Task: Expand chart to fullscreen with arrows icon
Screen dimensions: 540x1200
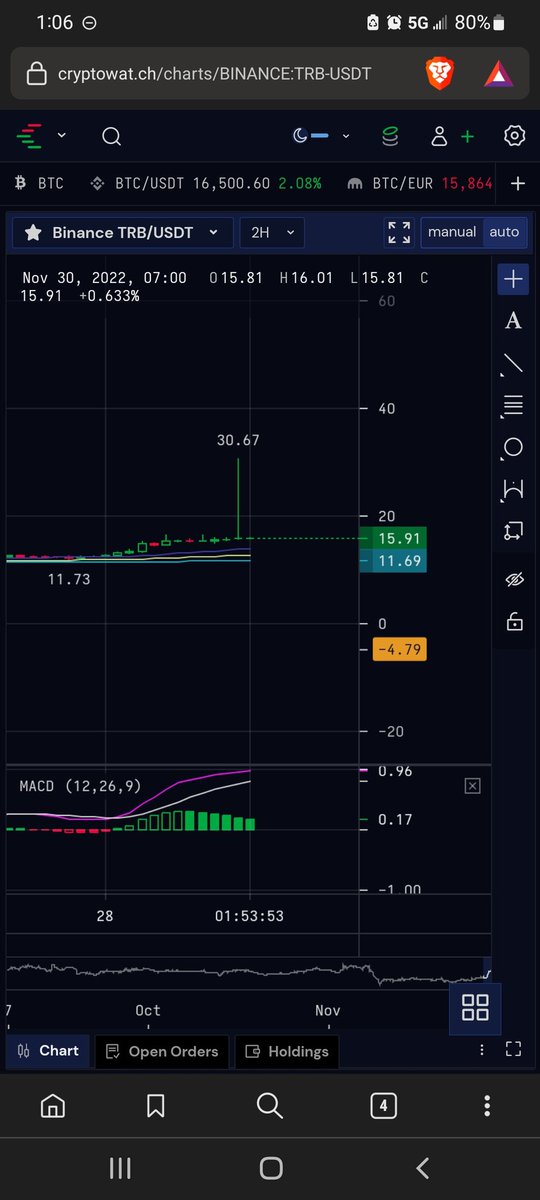Action: coord(398,232)
